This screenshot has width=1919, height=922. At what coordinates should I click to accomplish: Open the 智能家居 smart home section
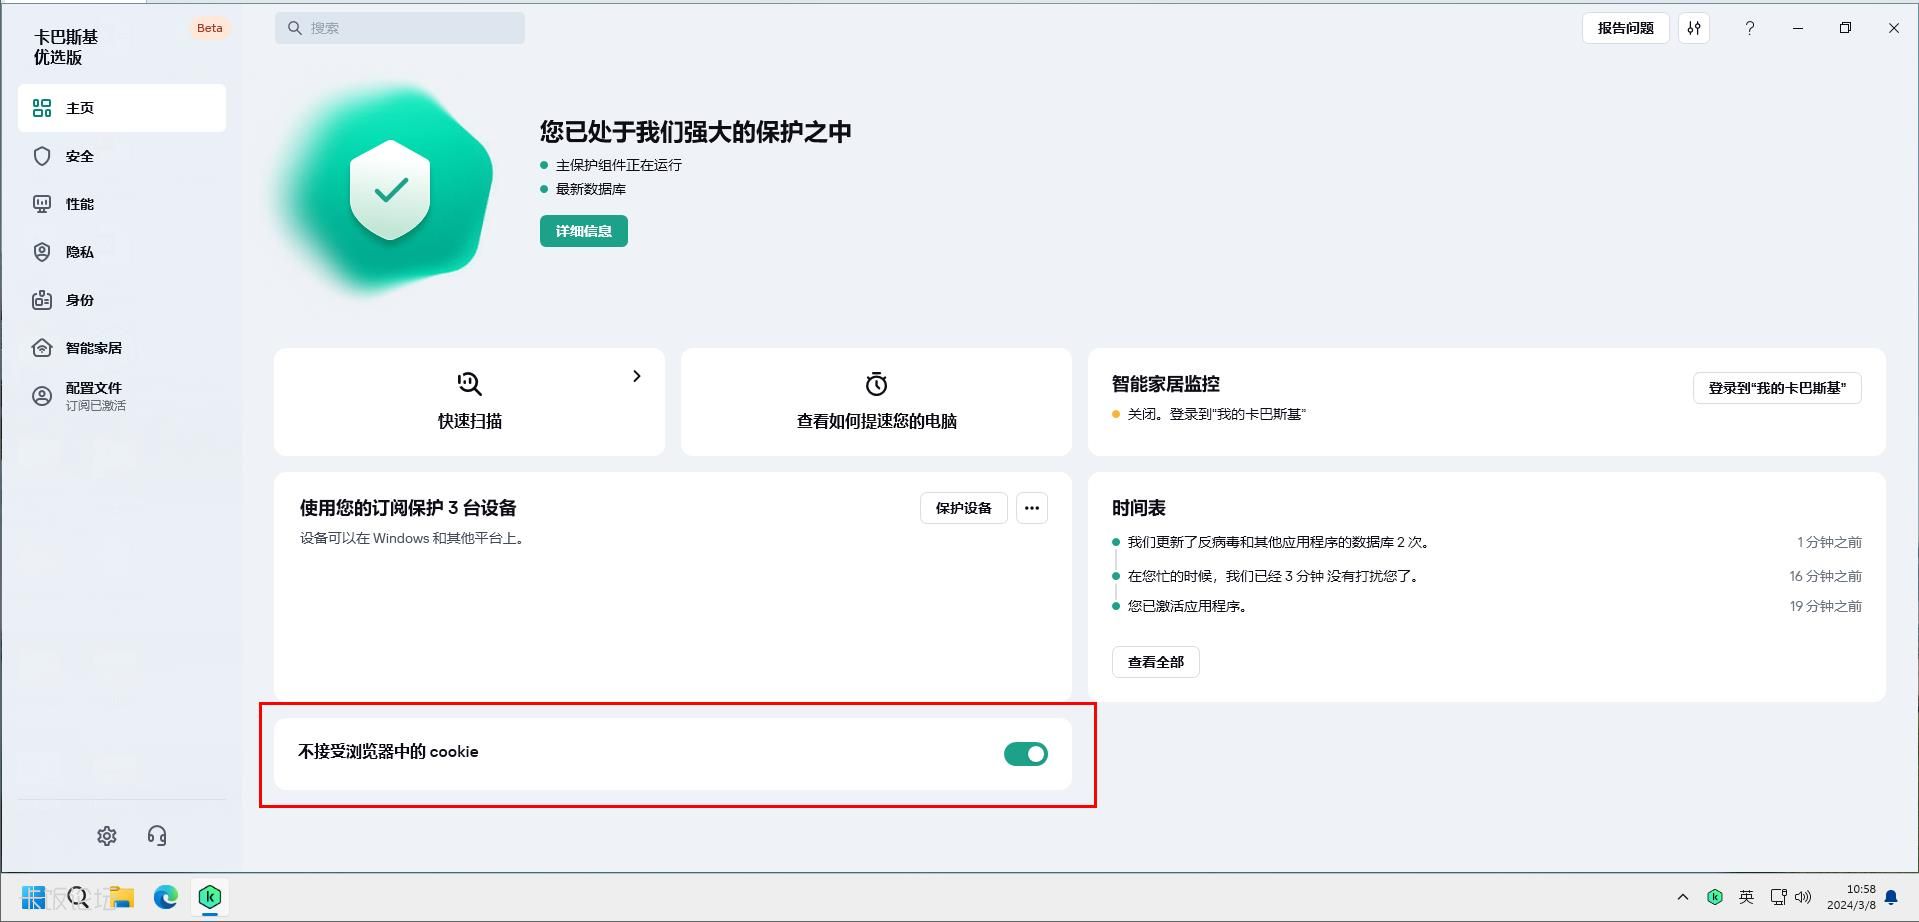(122, 348)
